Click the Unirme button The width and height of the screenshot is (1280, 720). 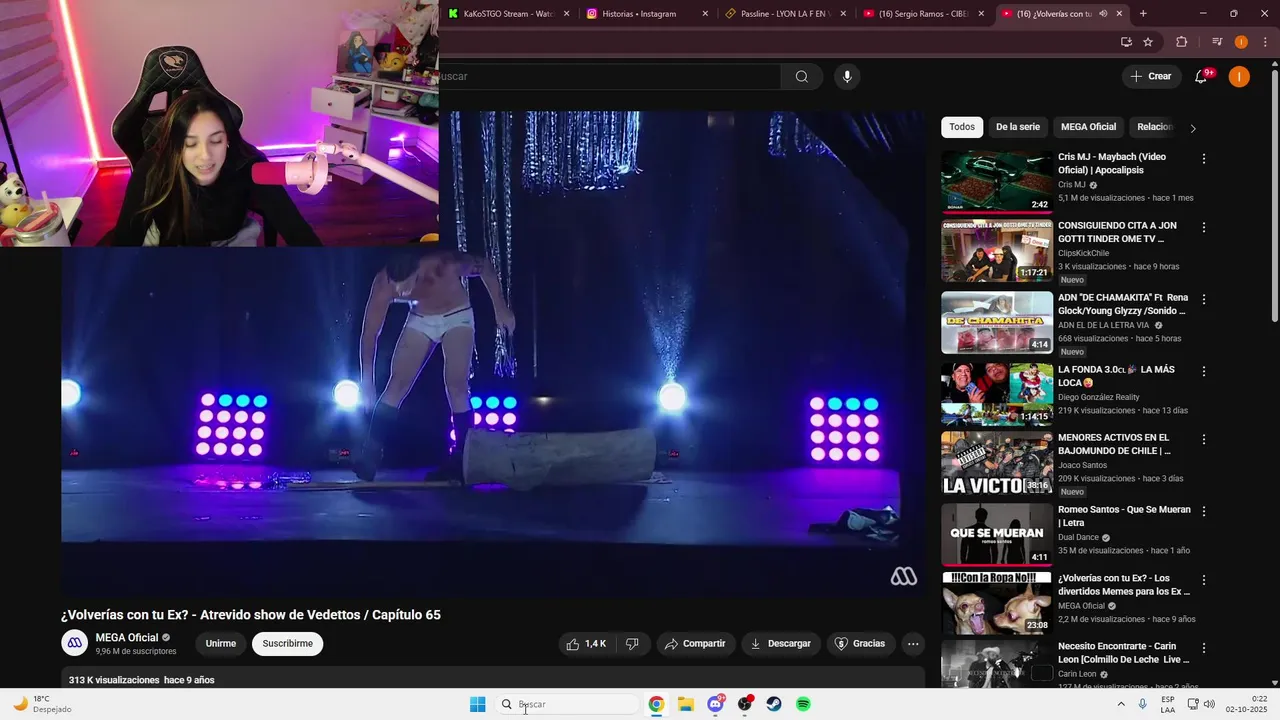point(221,644)
